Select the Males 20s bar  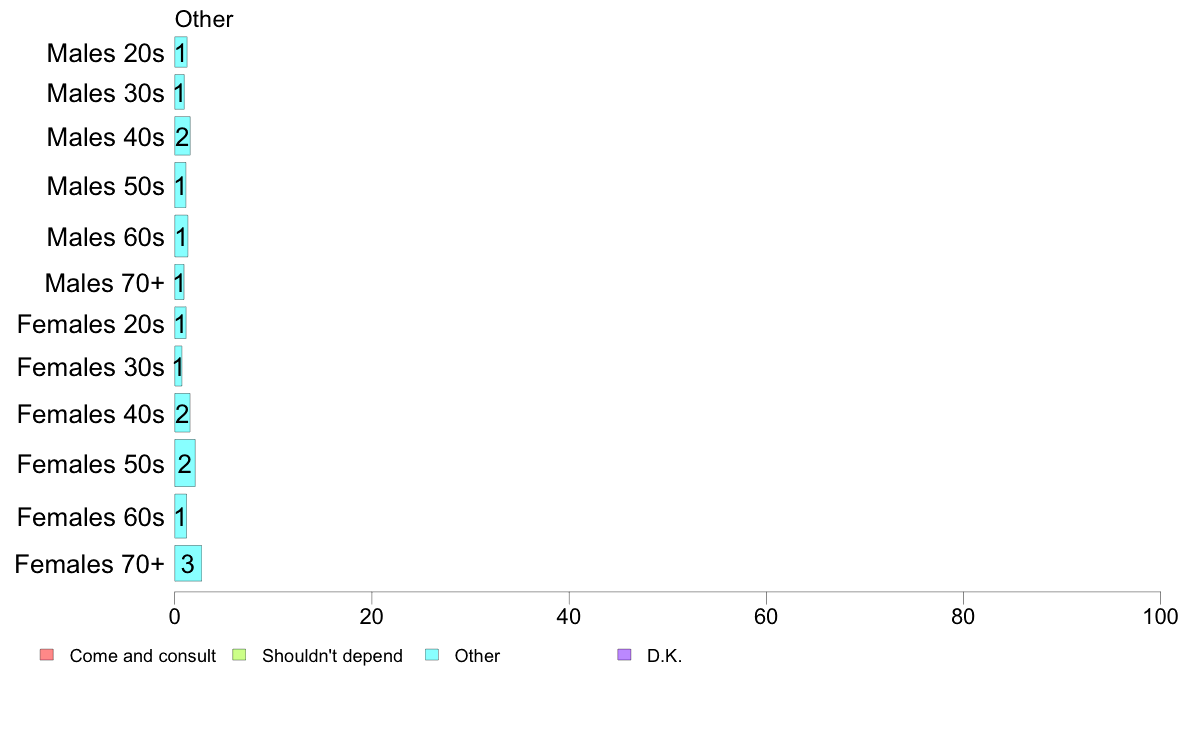181,52
